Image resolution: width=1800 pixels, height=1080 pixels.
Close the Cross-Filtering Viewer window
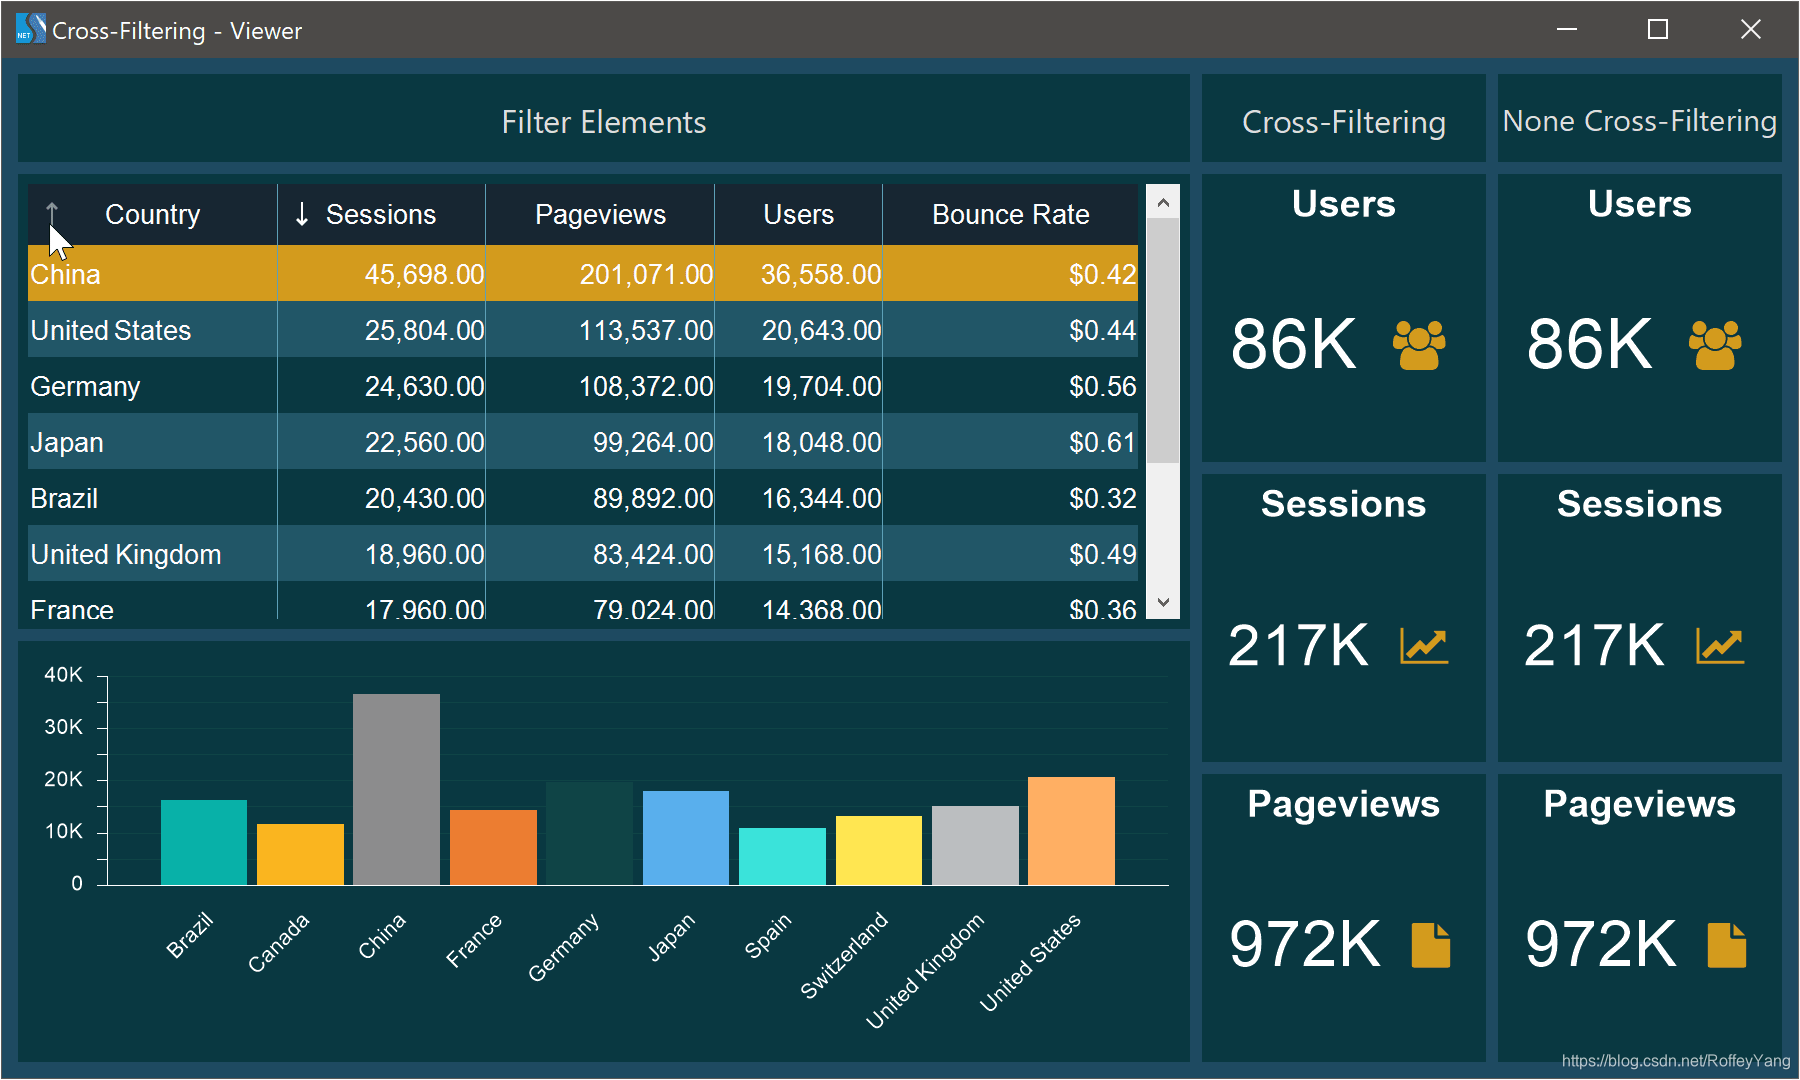[1750, 29]
